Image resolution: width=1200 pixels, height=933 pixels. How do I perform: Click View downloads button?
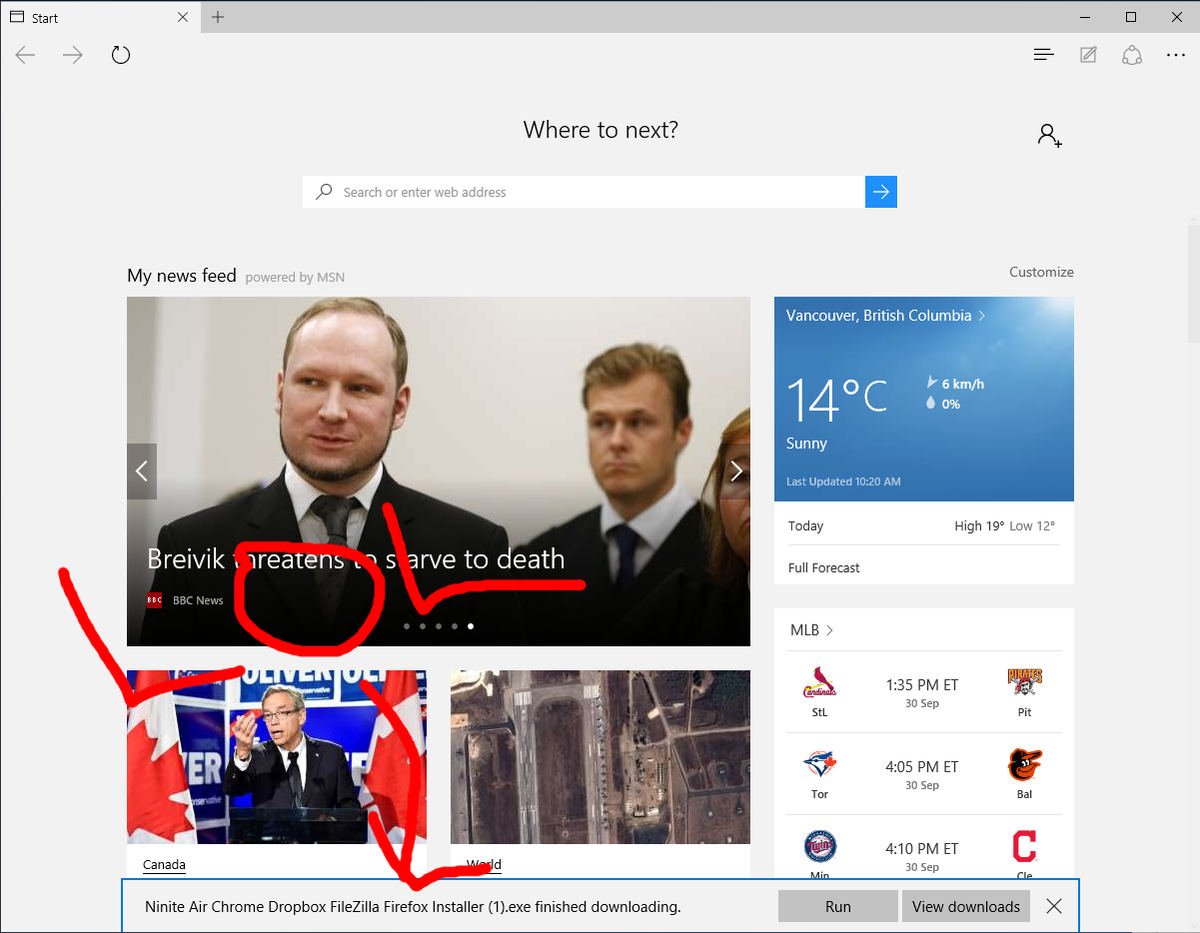click(966, 906)
